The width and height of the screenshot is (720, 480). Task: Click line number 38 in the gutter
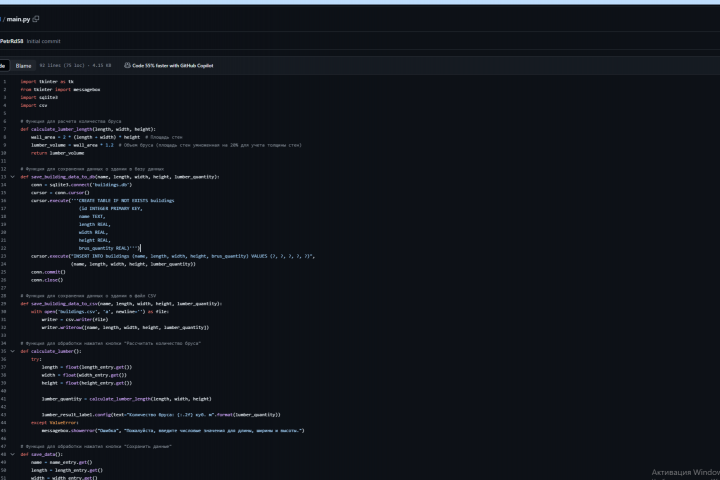[x=4, y=375]
